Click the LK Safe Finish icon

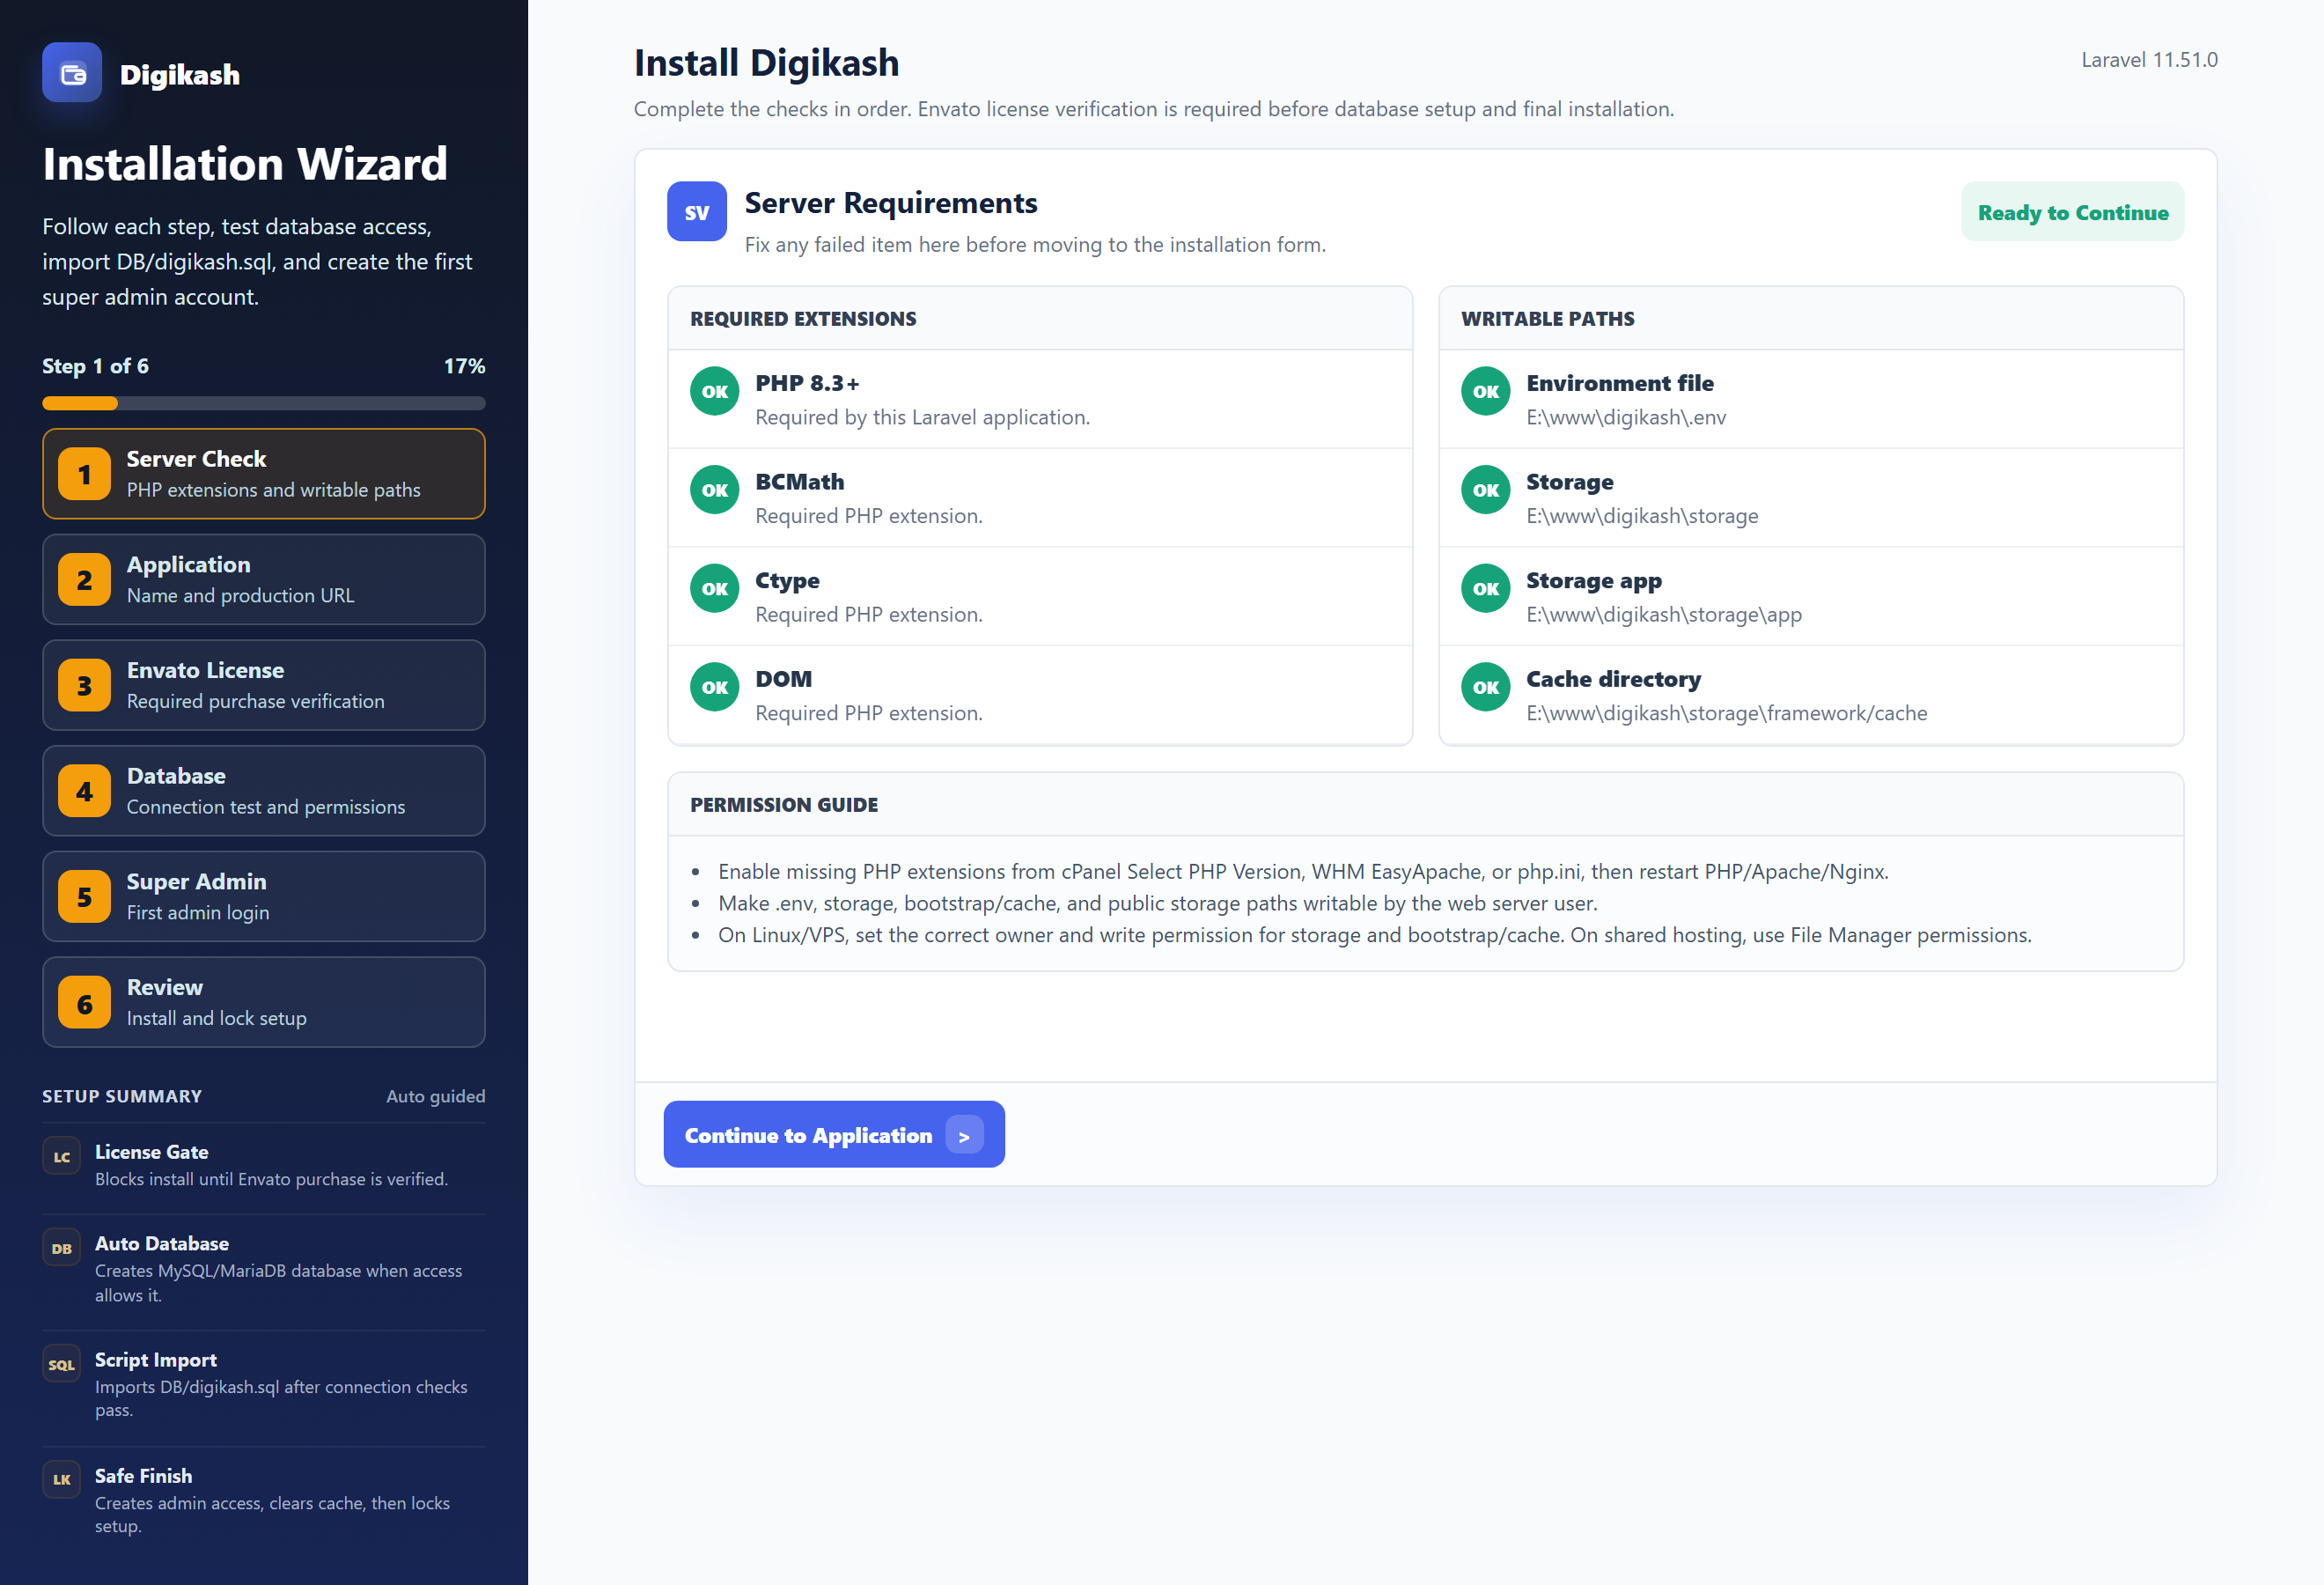click(x=61, y=1480)
